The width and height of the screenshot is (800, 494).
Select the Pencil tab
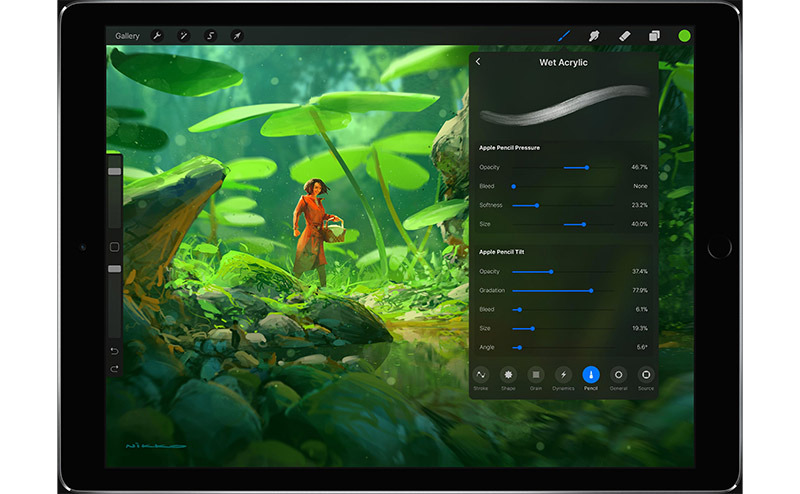591,379
